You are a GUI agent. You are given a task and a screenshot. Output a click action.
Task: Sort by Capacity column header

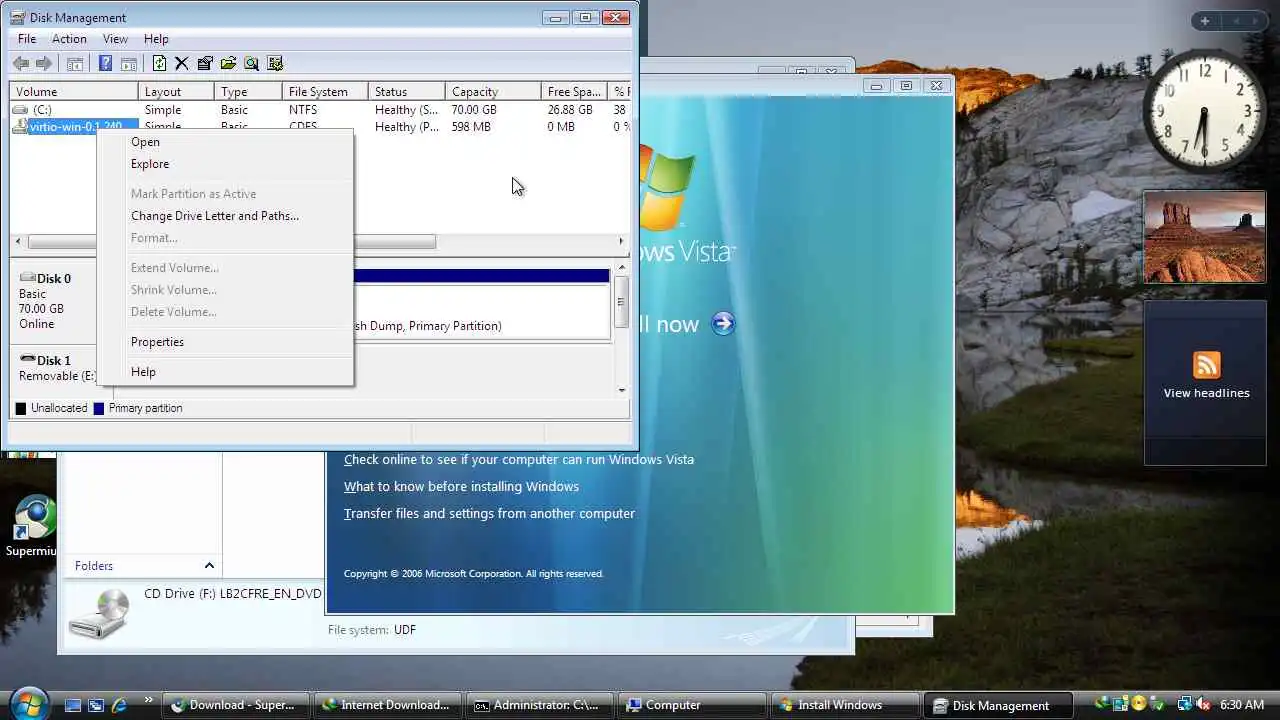493,91
